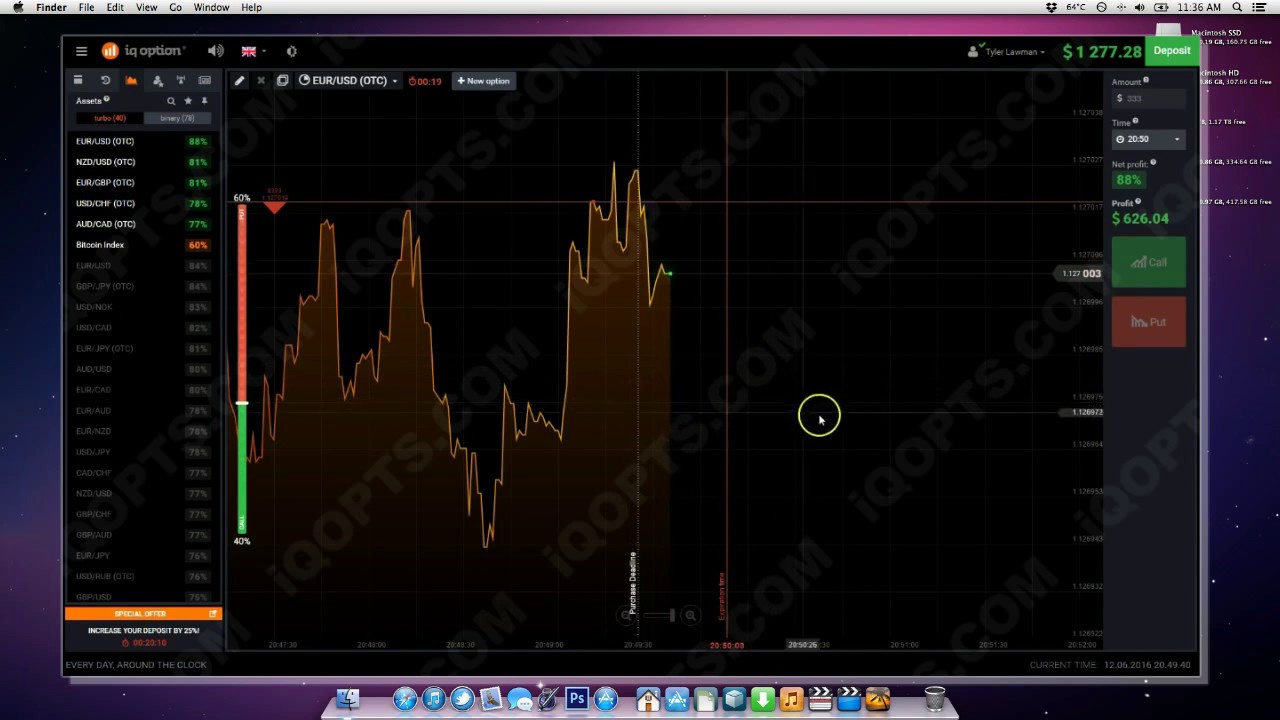Open the settings gear icon
Screen dimensions: 1280x720
click(291, 51)
